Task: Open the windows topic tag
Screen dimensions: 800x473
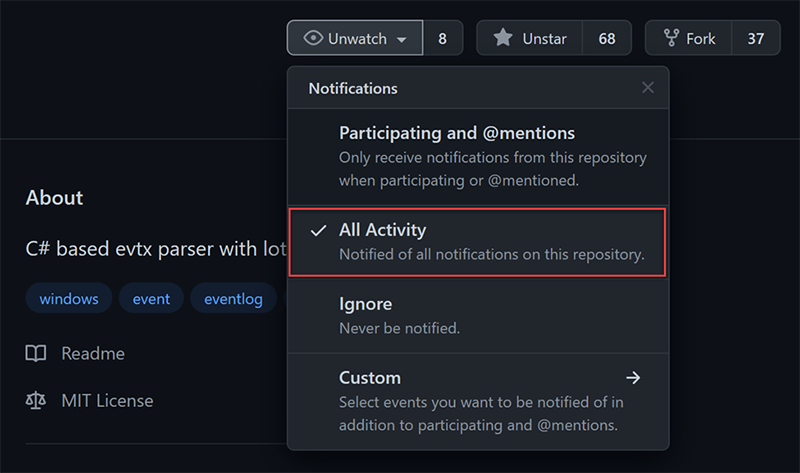Action: (69, 298)
